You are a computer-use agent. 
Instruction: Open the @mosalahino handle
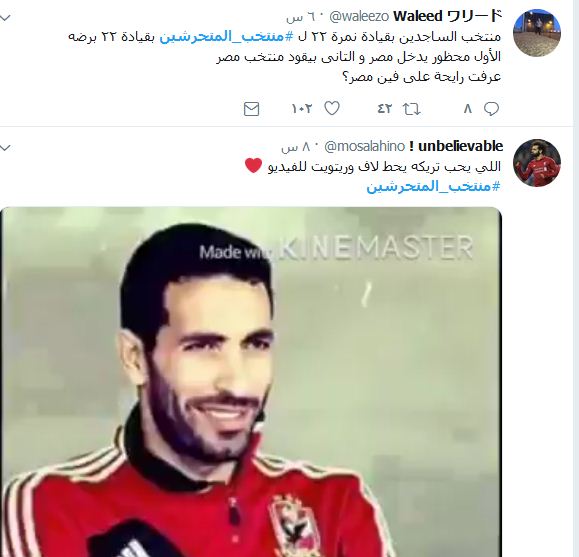pos(364,147)
